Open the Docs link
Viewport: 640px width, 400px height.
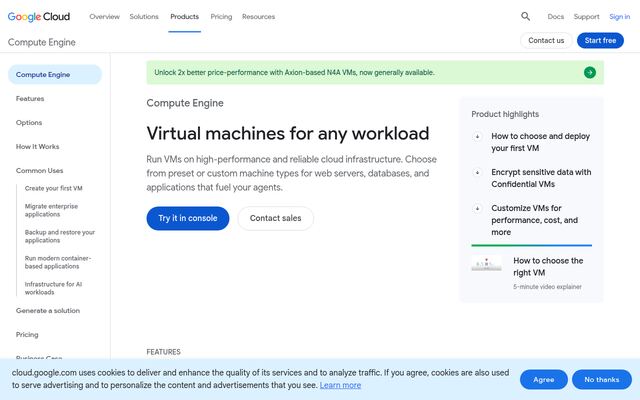[x=556, y=17]
